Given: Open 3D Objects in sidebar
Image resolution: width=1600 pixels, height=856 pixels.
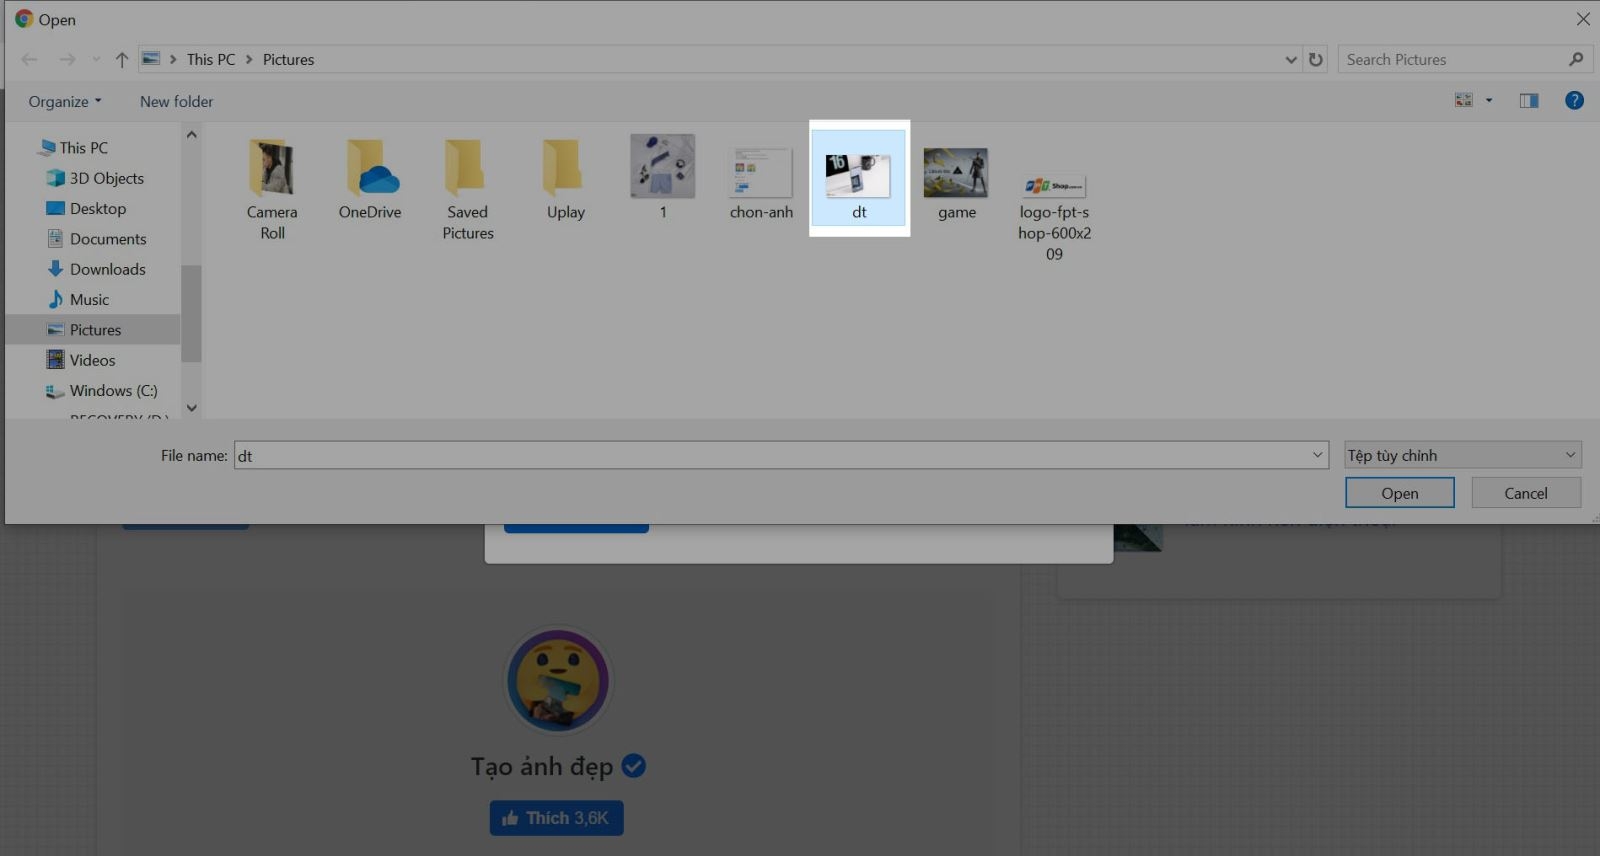Looking at the screenshot, I should pyautogui.click(x=107, y=178).
